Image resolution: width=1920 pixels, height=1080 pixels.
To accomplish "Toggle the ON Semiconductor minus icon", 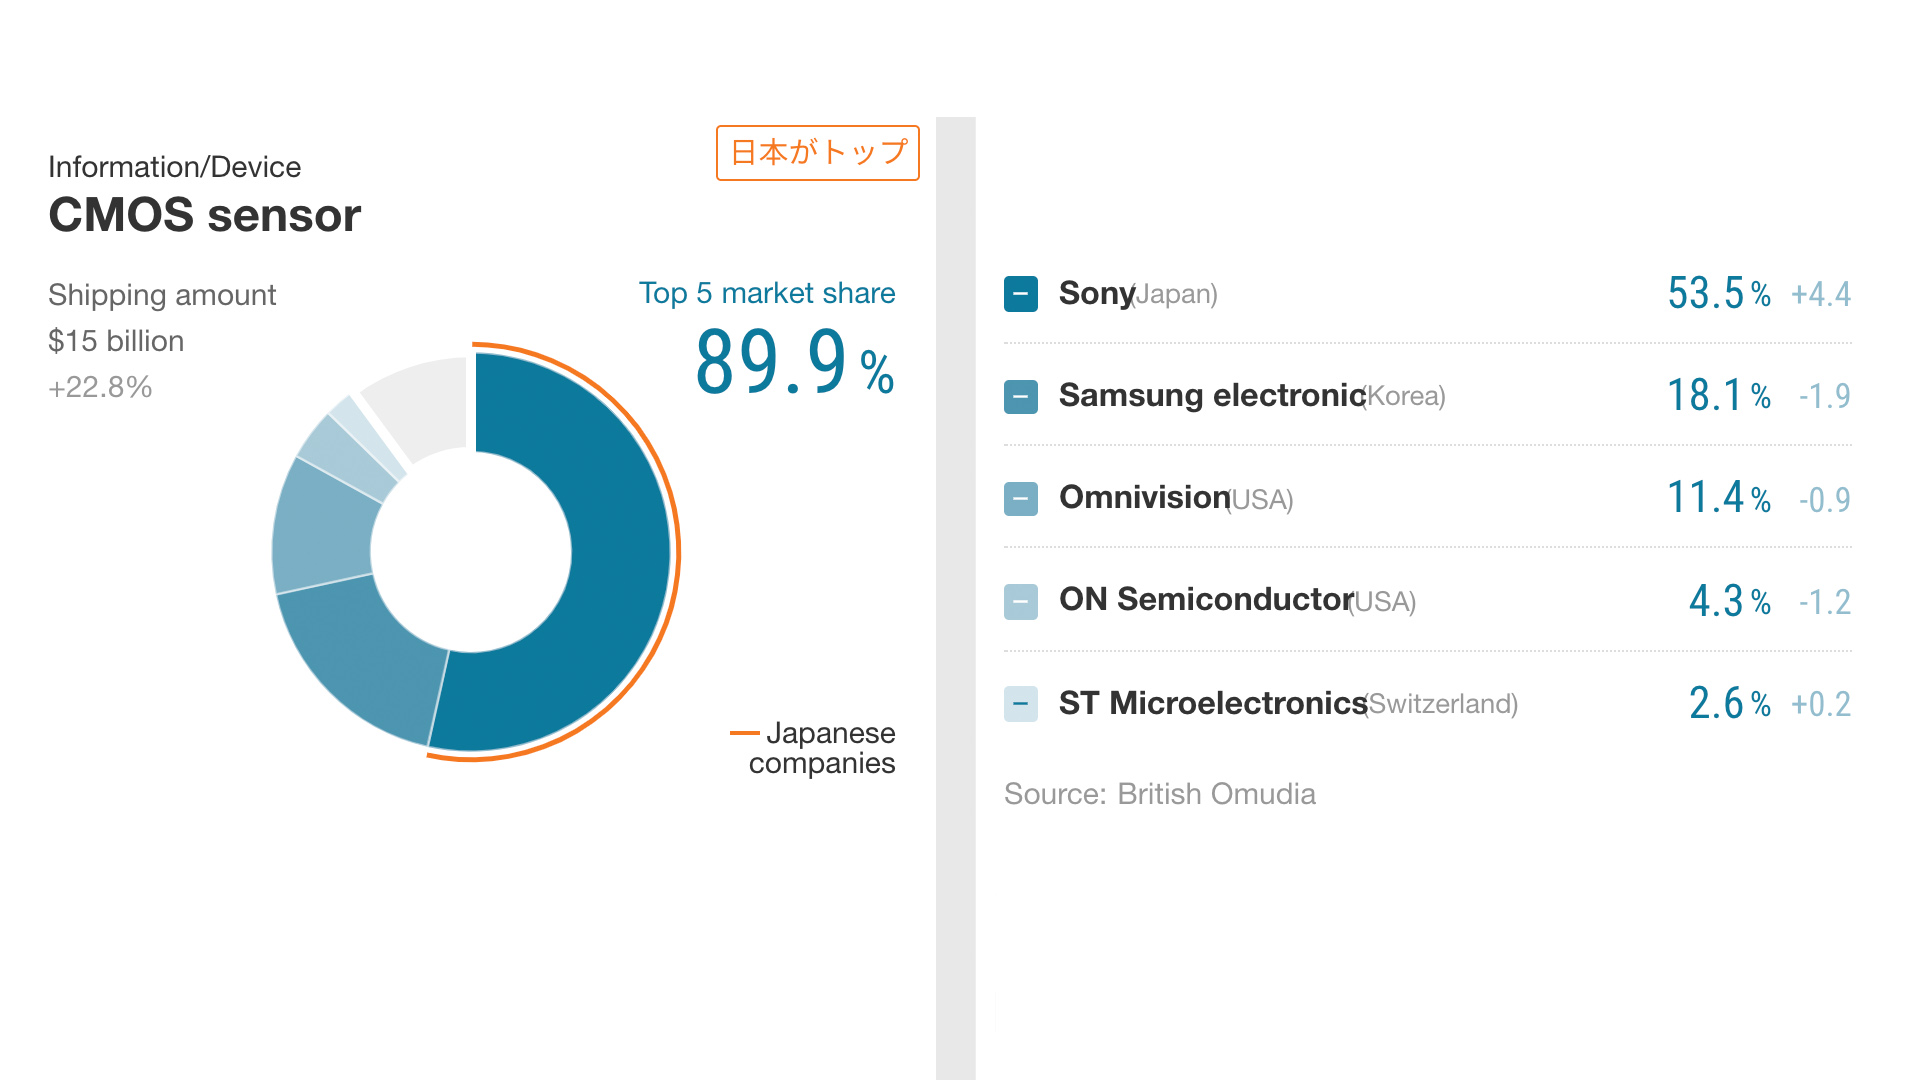I will point(1020,601).
